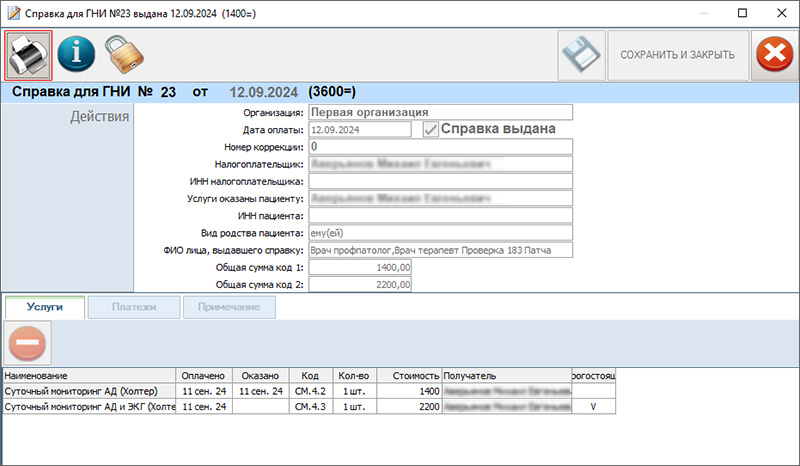Click the notepad icon in title bar
The image size is (800, 466).
13,14
